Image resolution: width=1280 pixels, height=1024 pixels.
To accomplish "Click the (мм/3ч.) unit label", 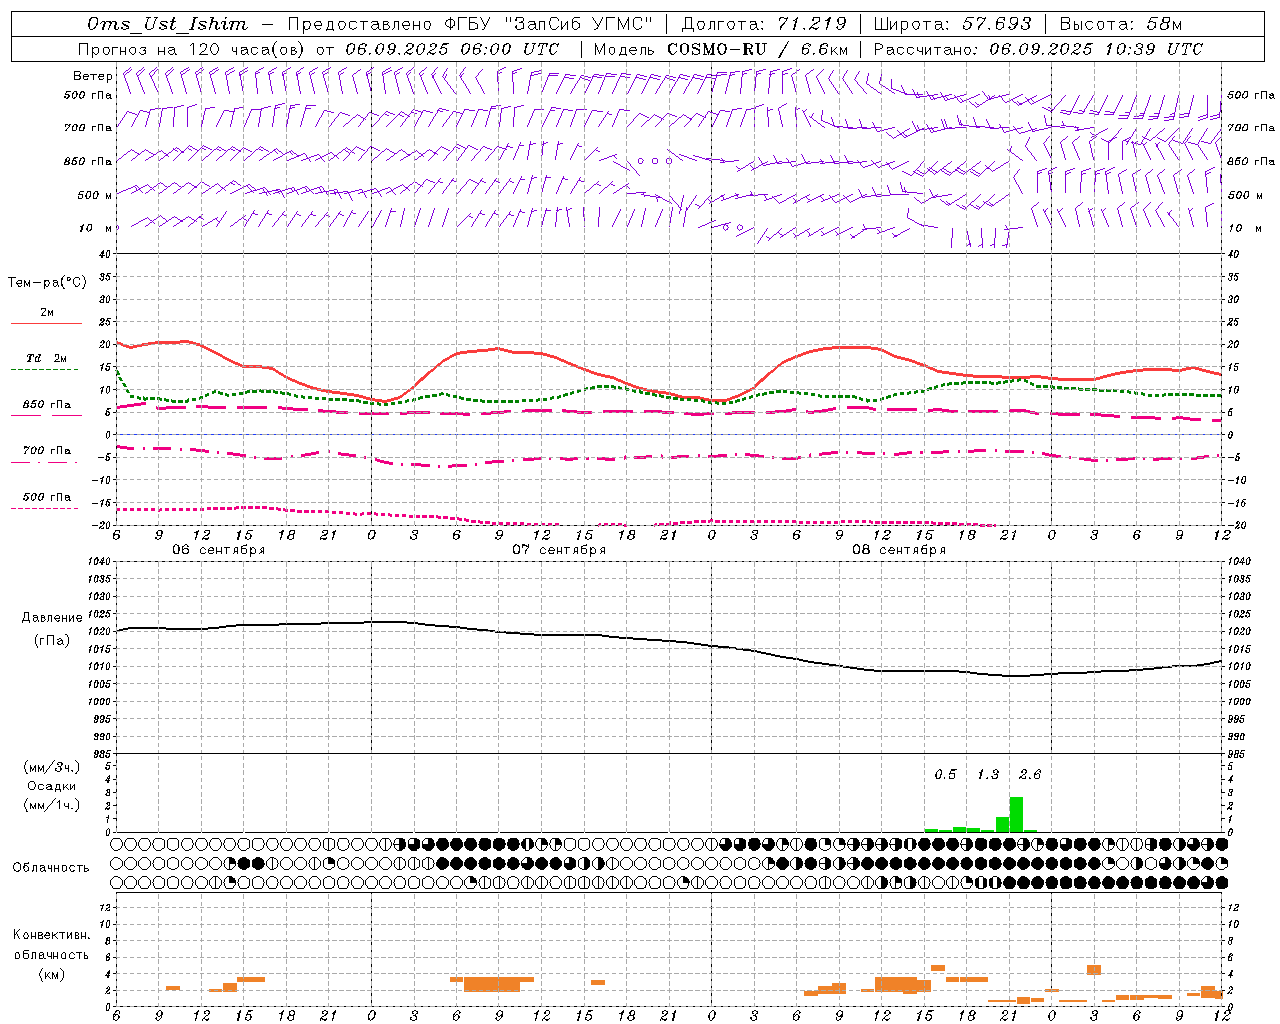I will tap(52, 767).
